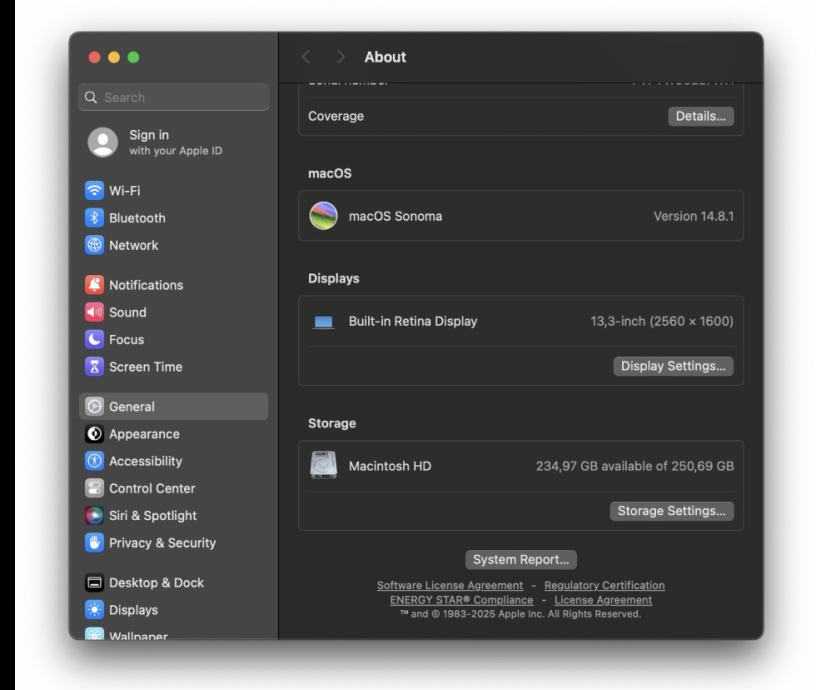Select Desktop & Dock label

[x=156, y=583]
